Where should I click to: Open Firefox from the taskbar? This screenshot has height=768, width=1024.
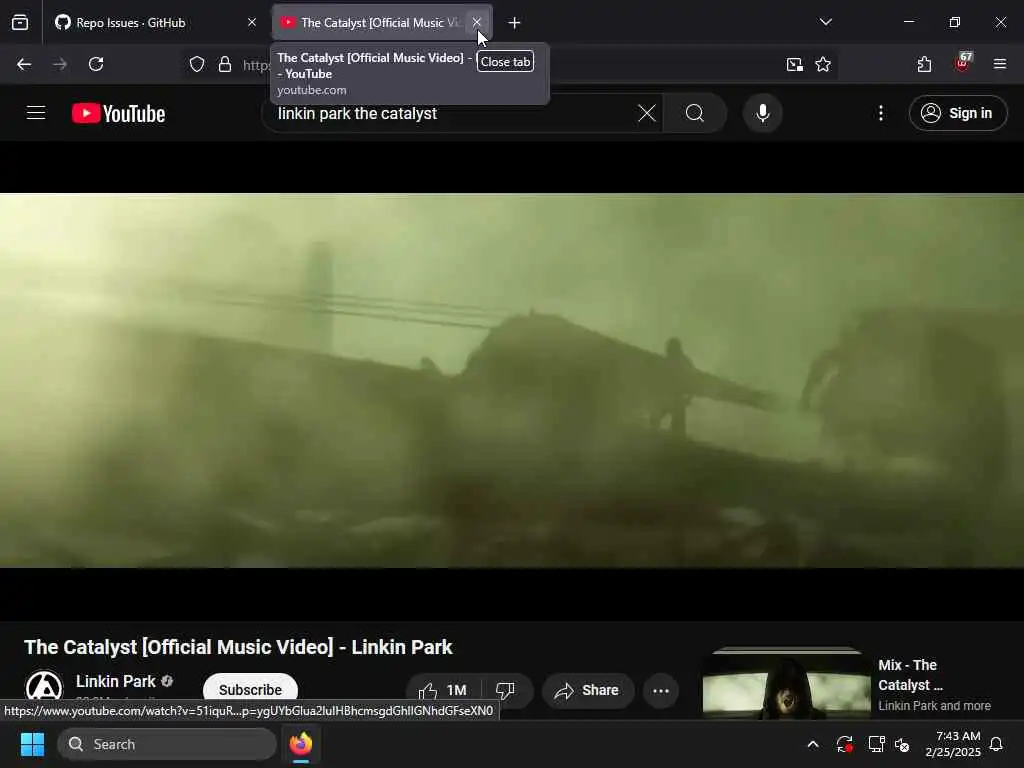tap(301, 744)
